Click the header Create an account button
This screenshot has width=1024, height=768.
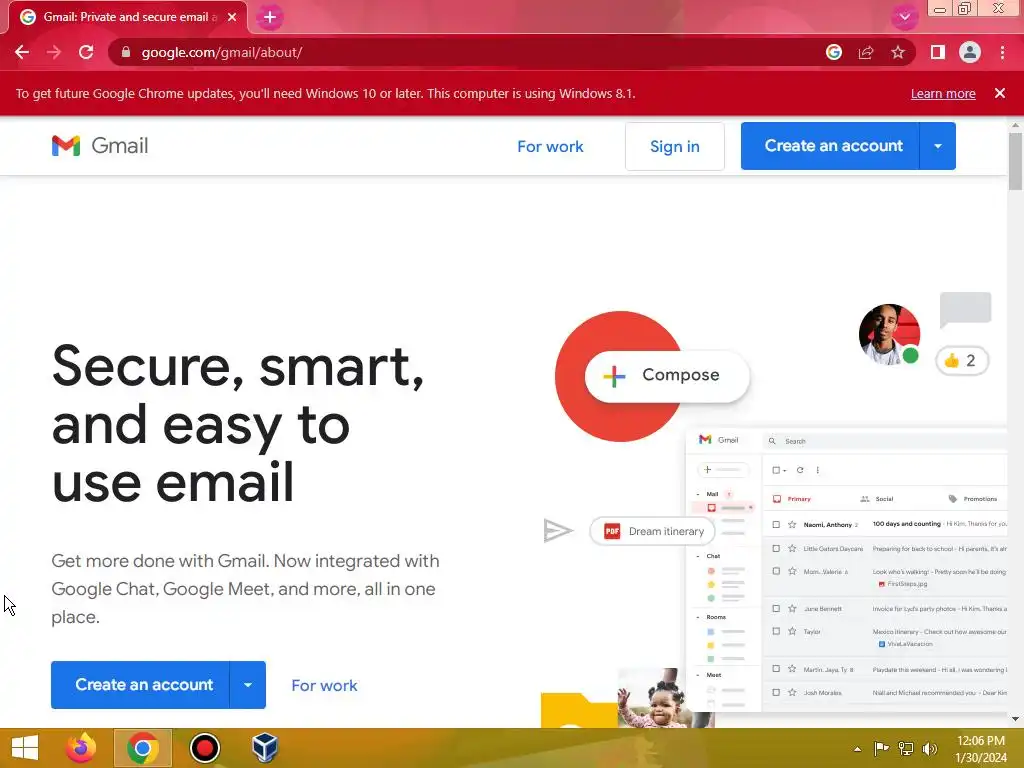(830, 146)
